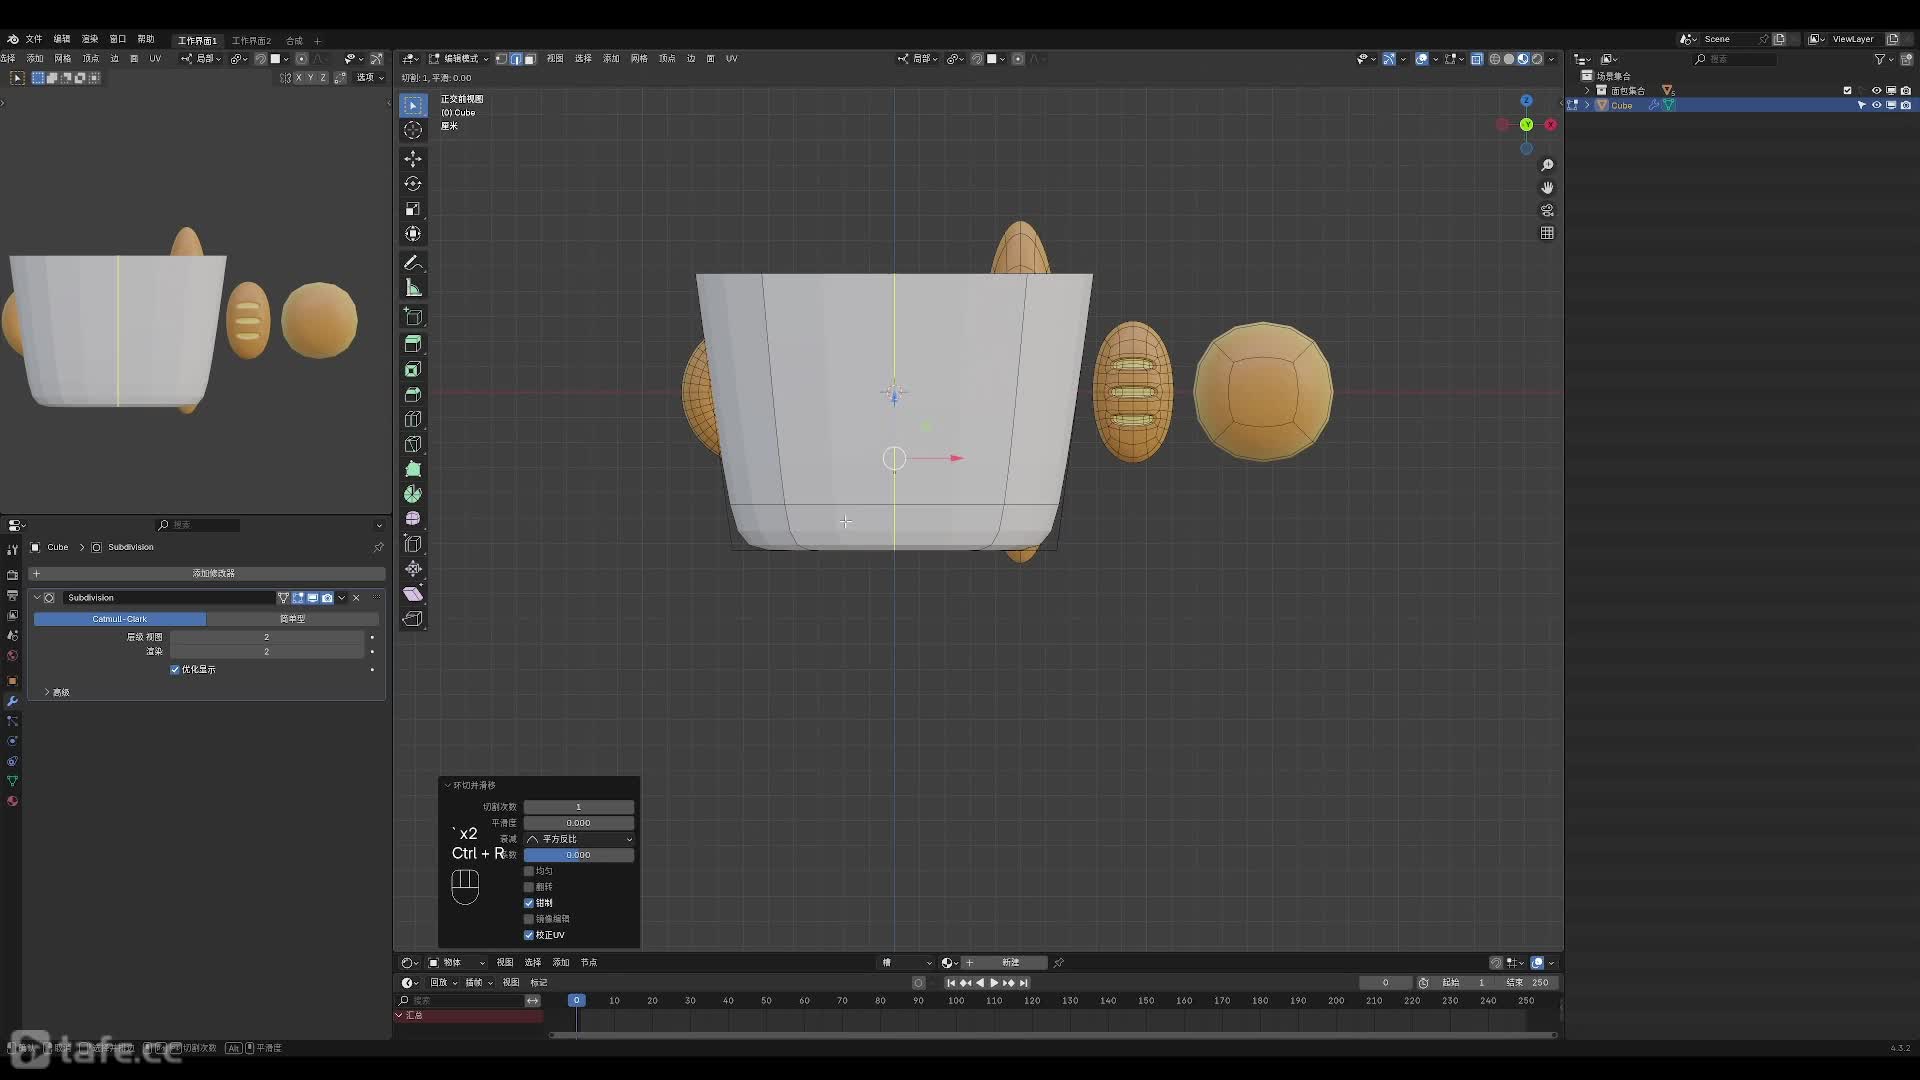Toggle camera view icon in viewport
1920x1080 pixels.
pos(1547,210)
